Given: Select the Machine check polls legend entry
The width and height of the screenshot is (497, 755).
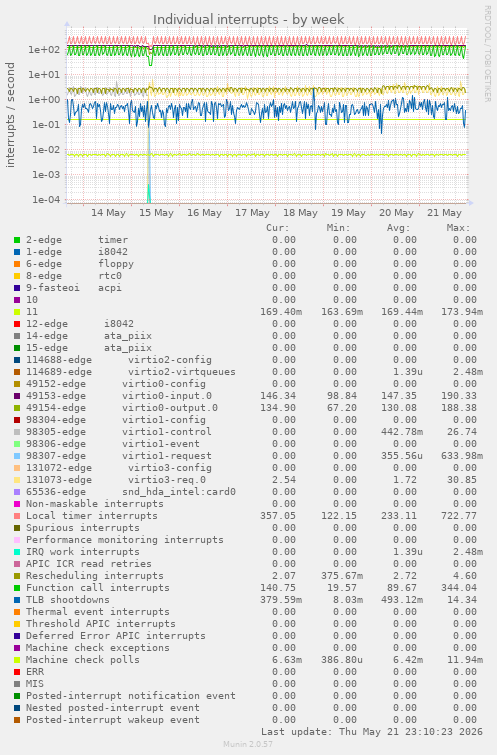Looking at the screenshot, I should (83, 660).
